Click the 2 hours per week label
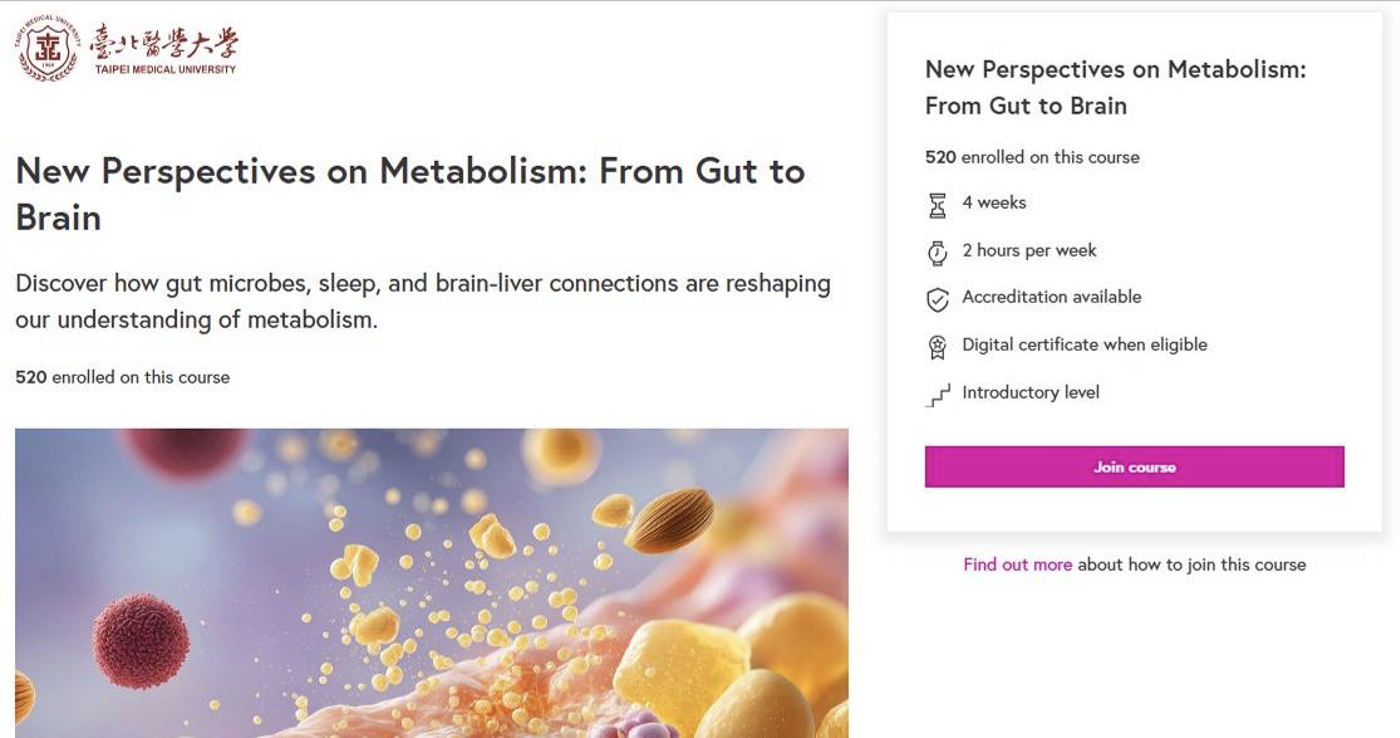This screenshot has height=738, width=1400. [1029, 250]
